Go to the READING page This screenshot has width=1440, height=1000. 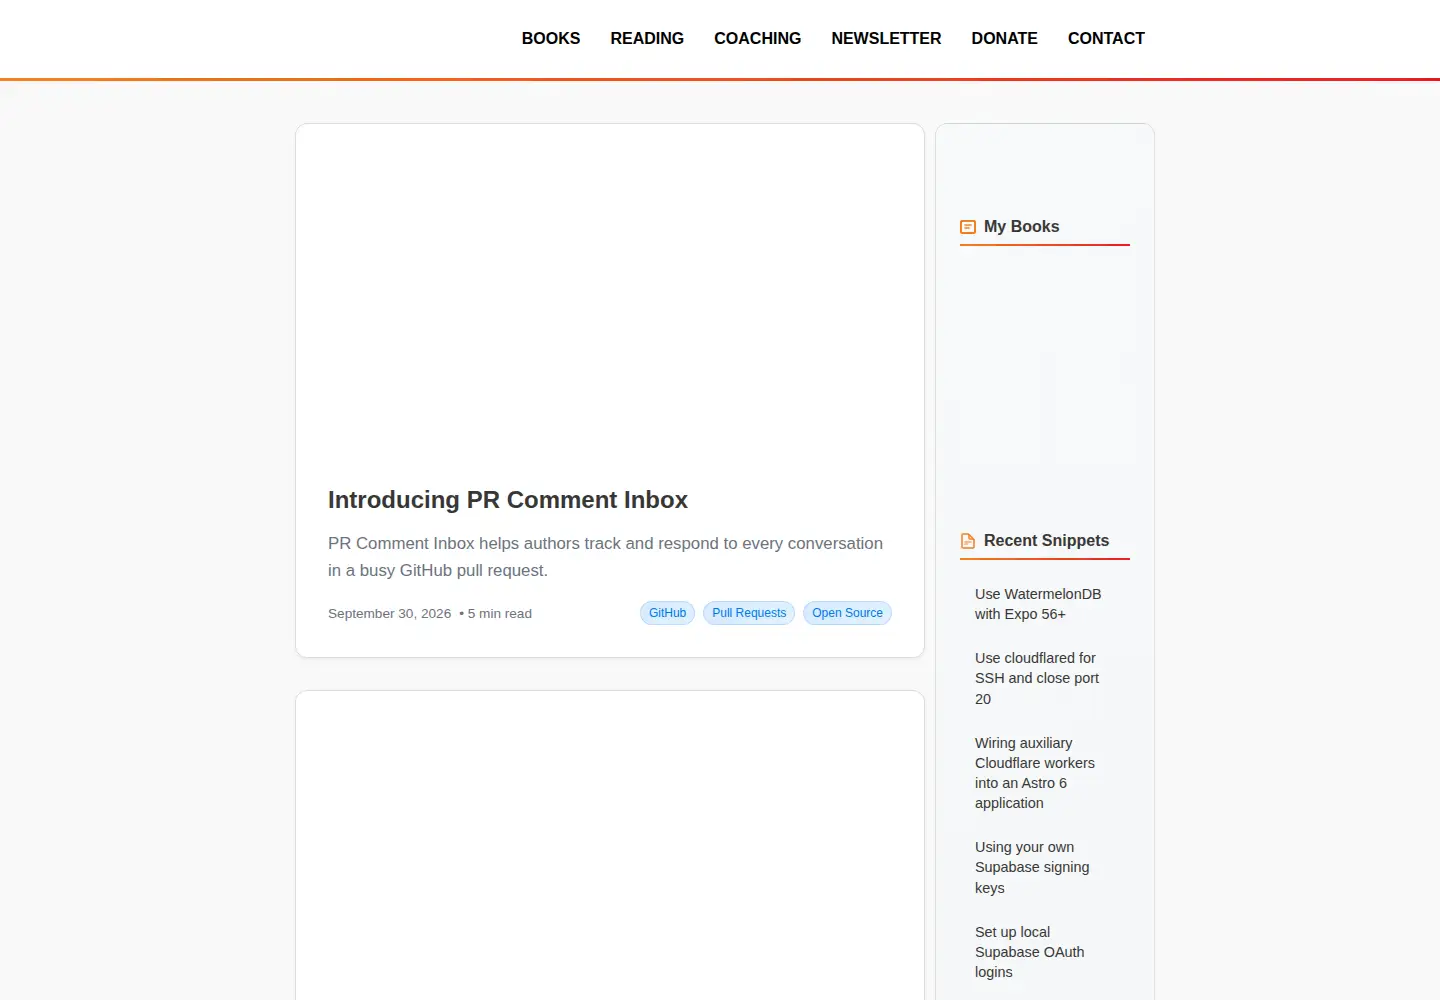(x=647, y=38)
